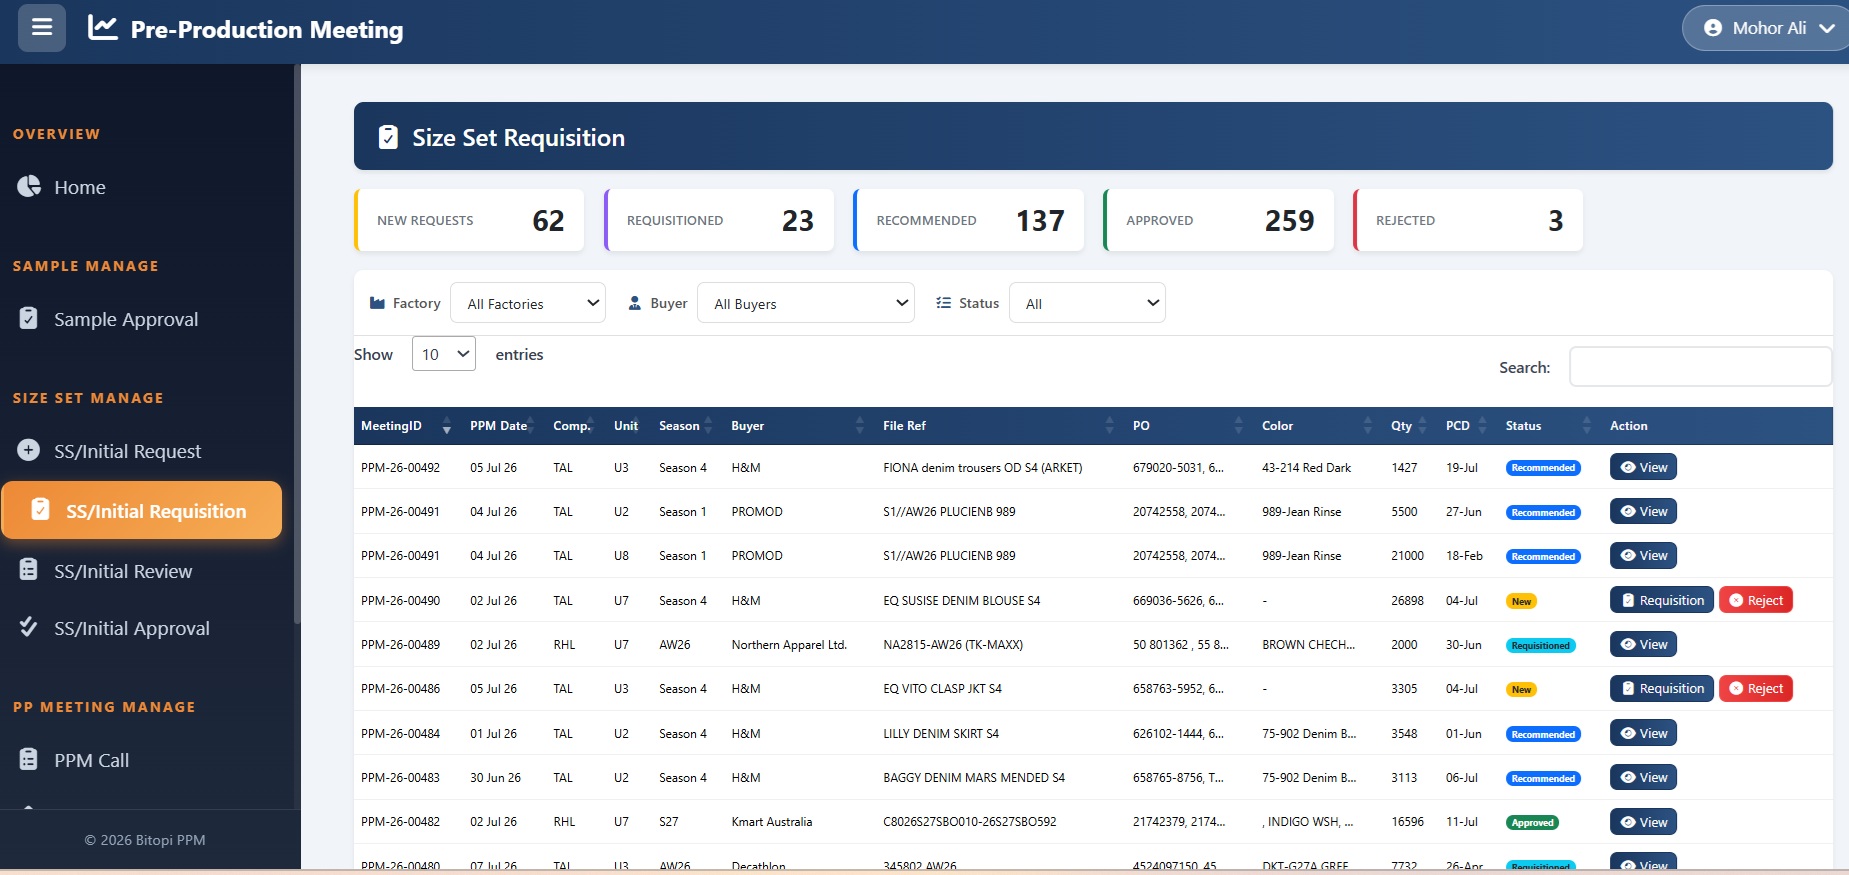Click the plus icon for SS/Initial Request

point(29,450)
